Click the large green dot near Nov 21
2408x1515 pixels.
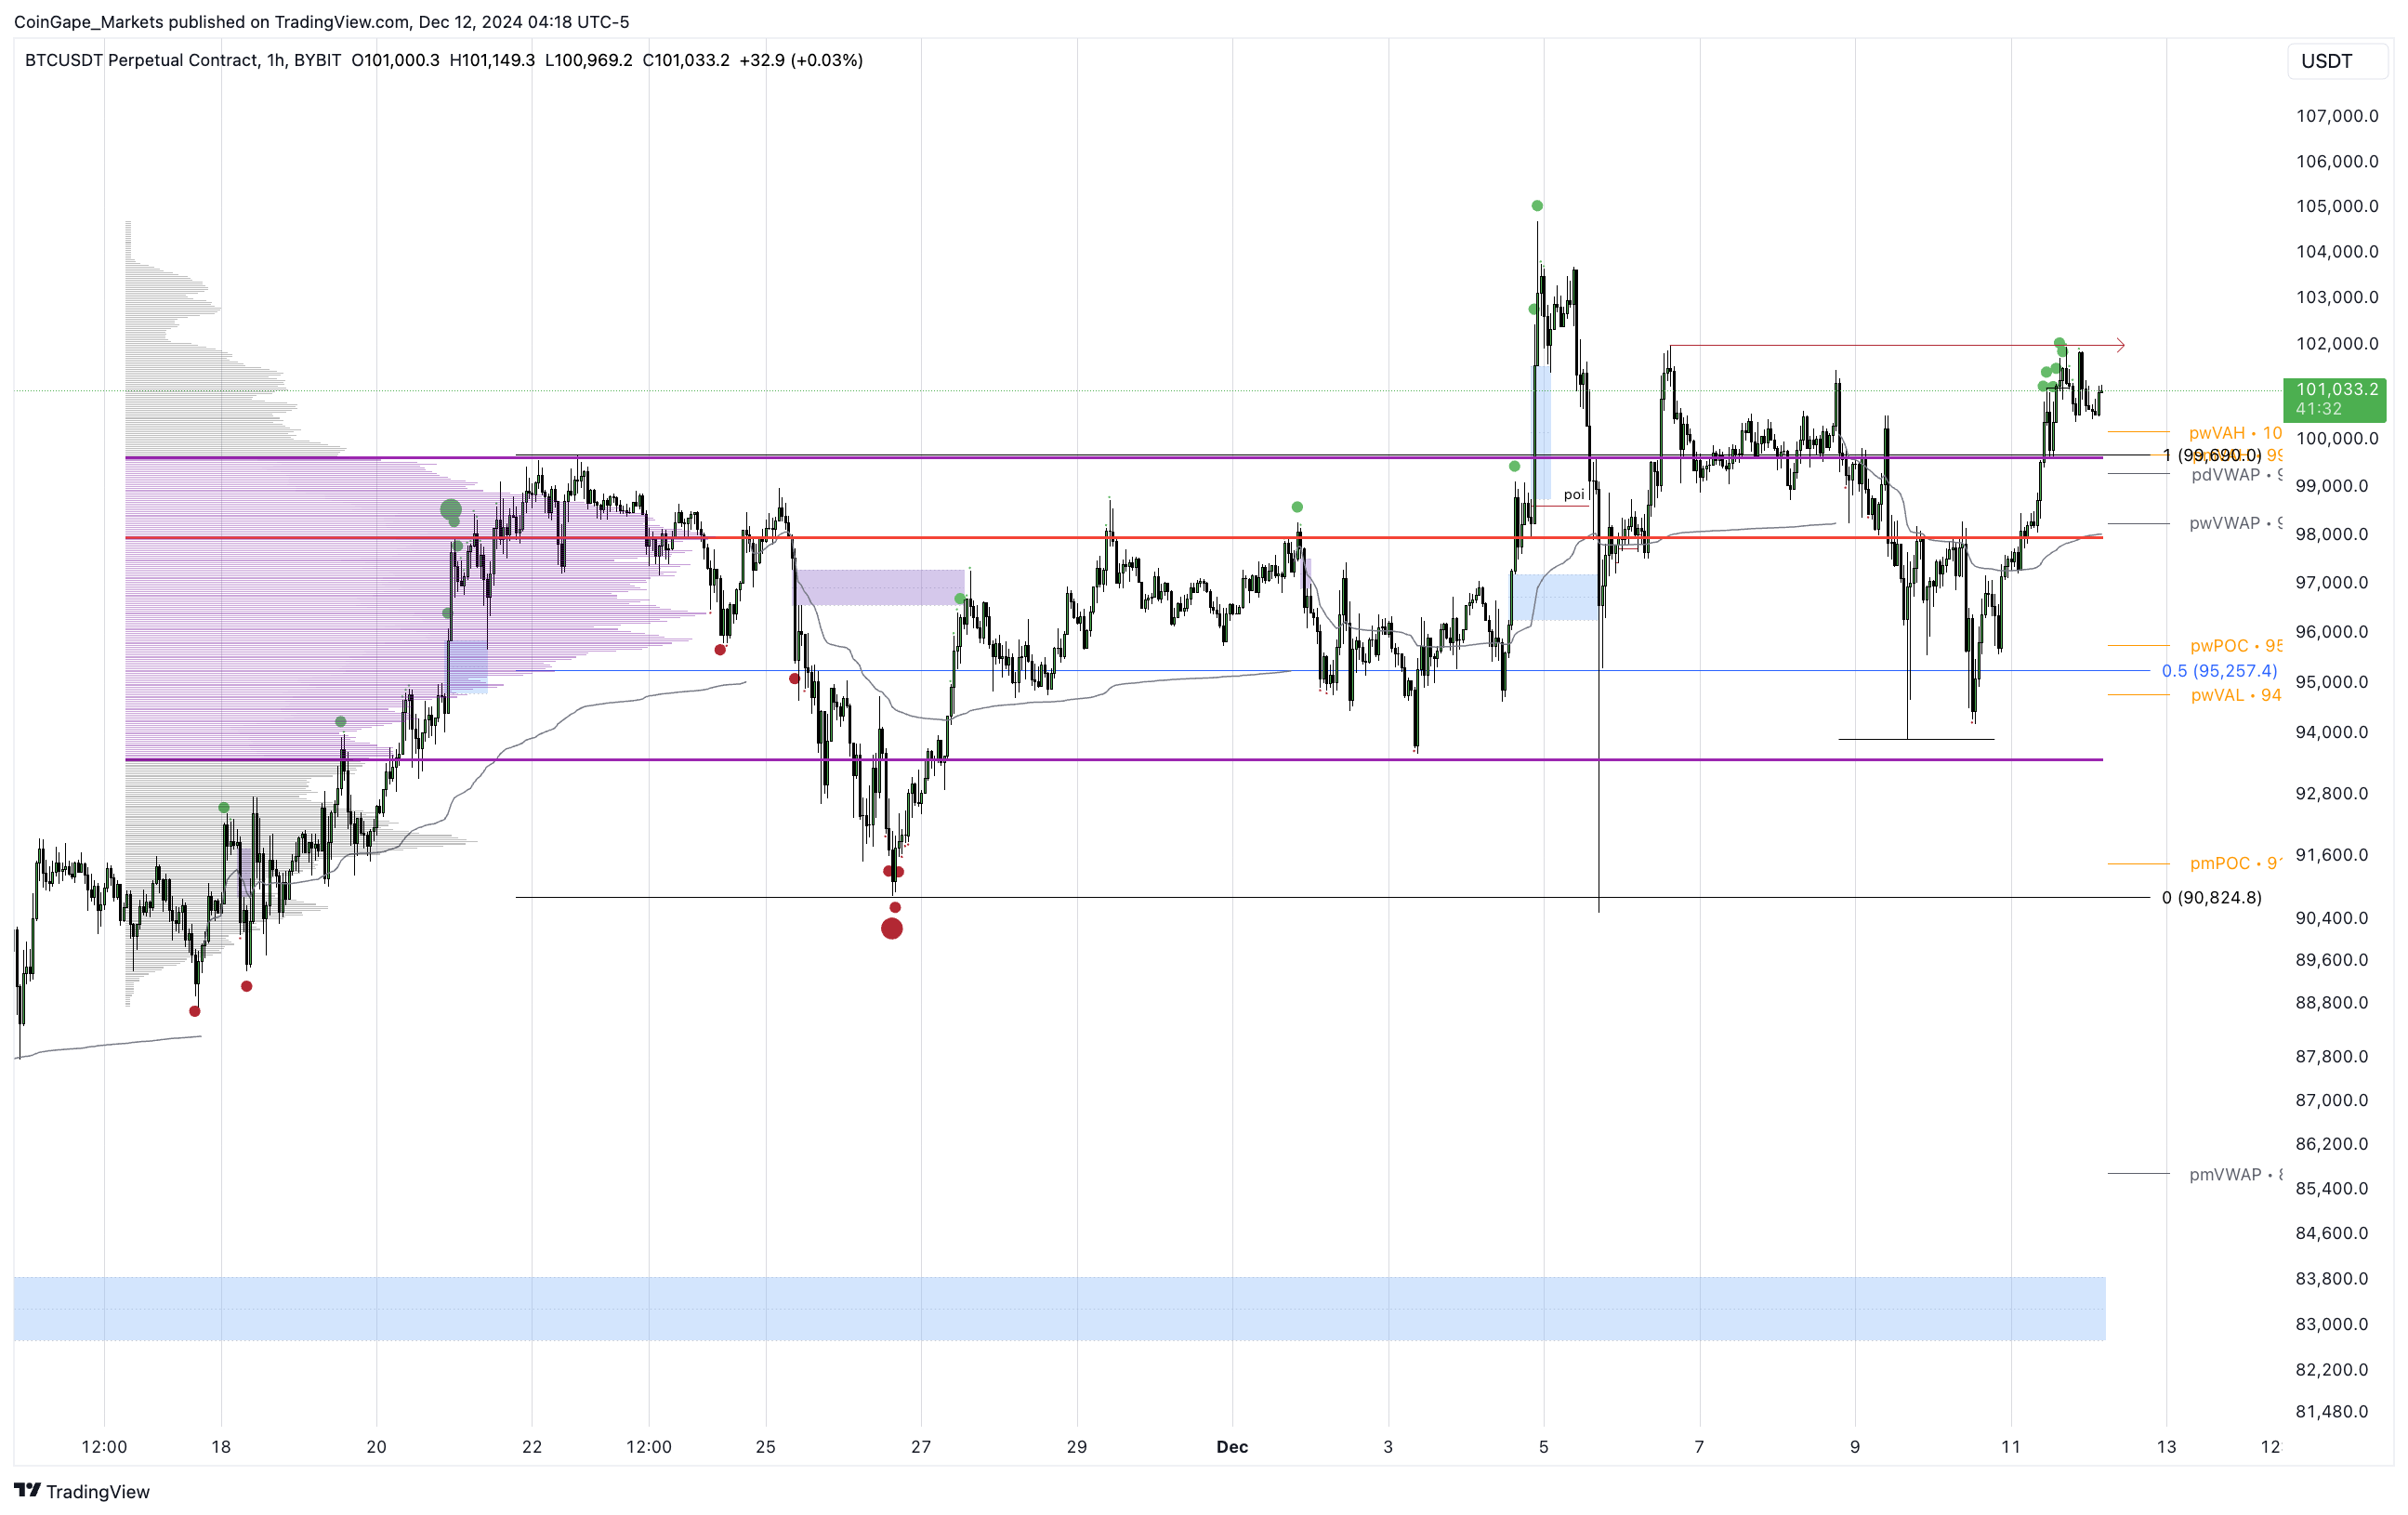(x=451, y=510)
